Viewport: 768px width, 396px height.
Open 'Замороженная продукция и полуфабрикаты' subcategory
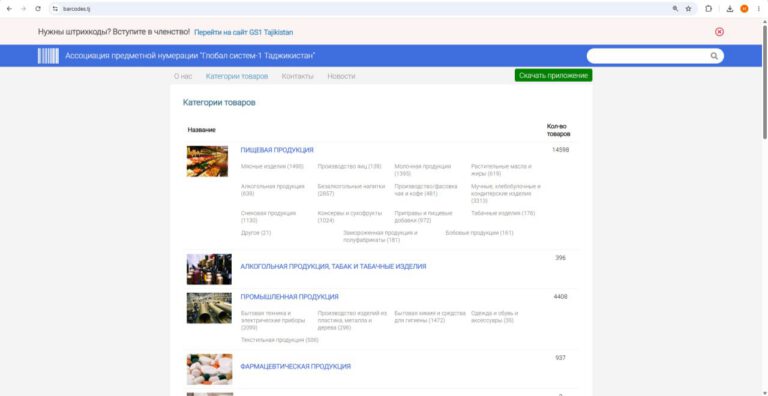pyautogui.click(x=380, y=237)
